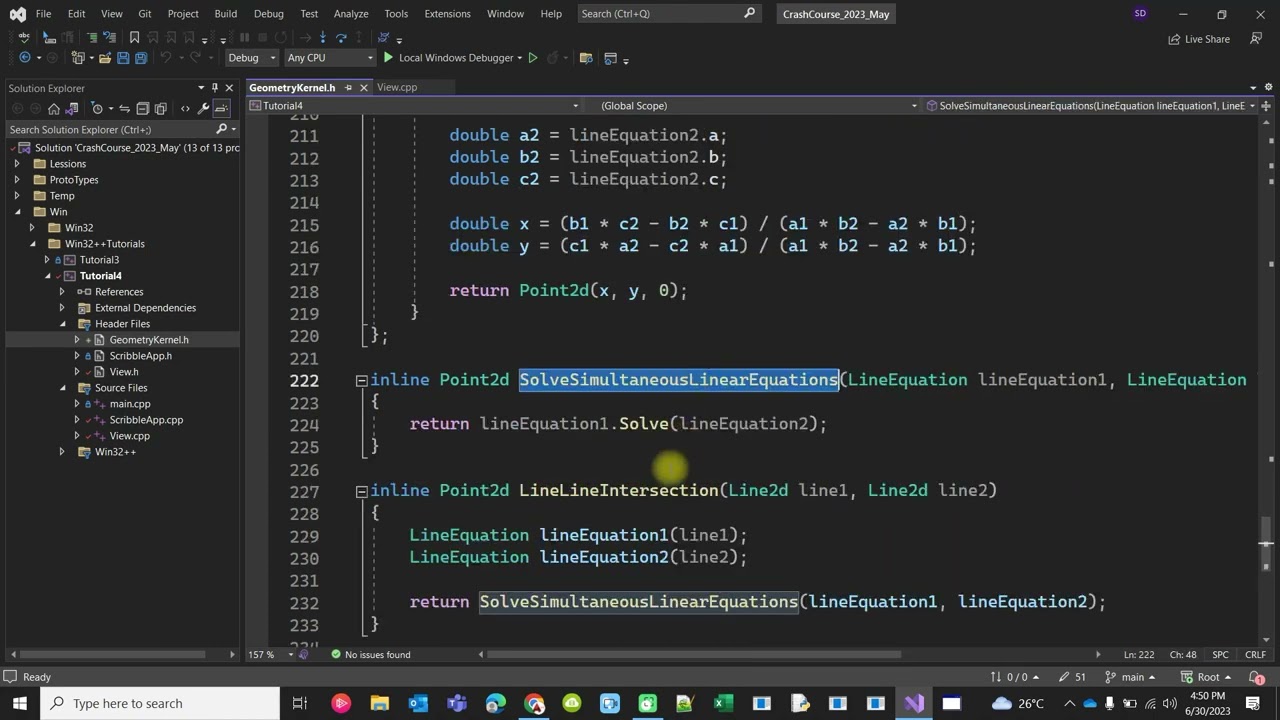The image size is (1280, 720).
Task: Click the notifications bell in the status bar
Action: 1258,678
